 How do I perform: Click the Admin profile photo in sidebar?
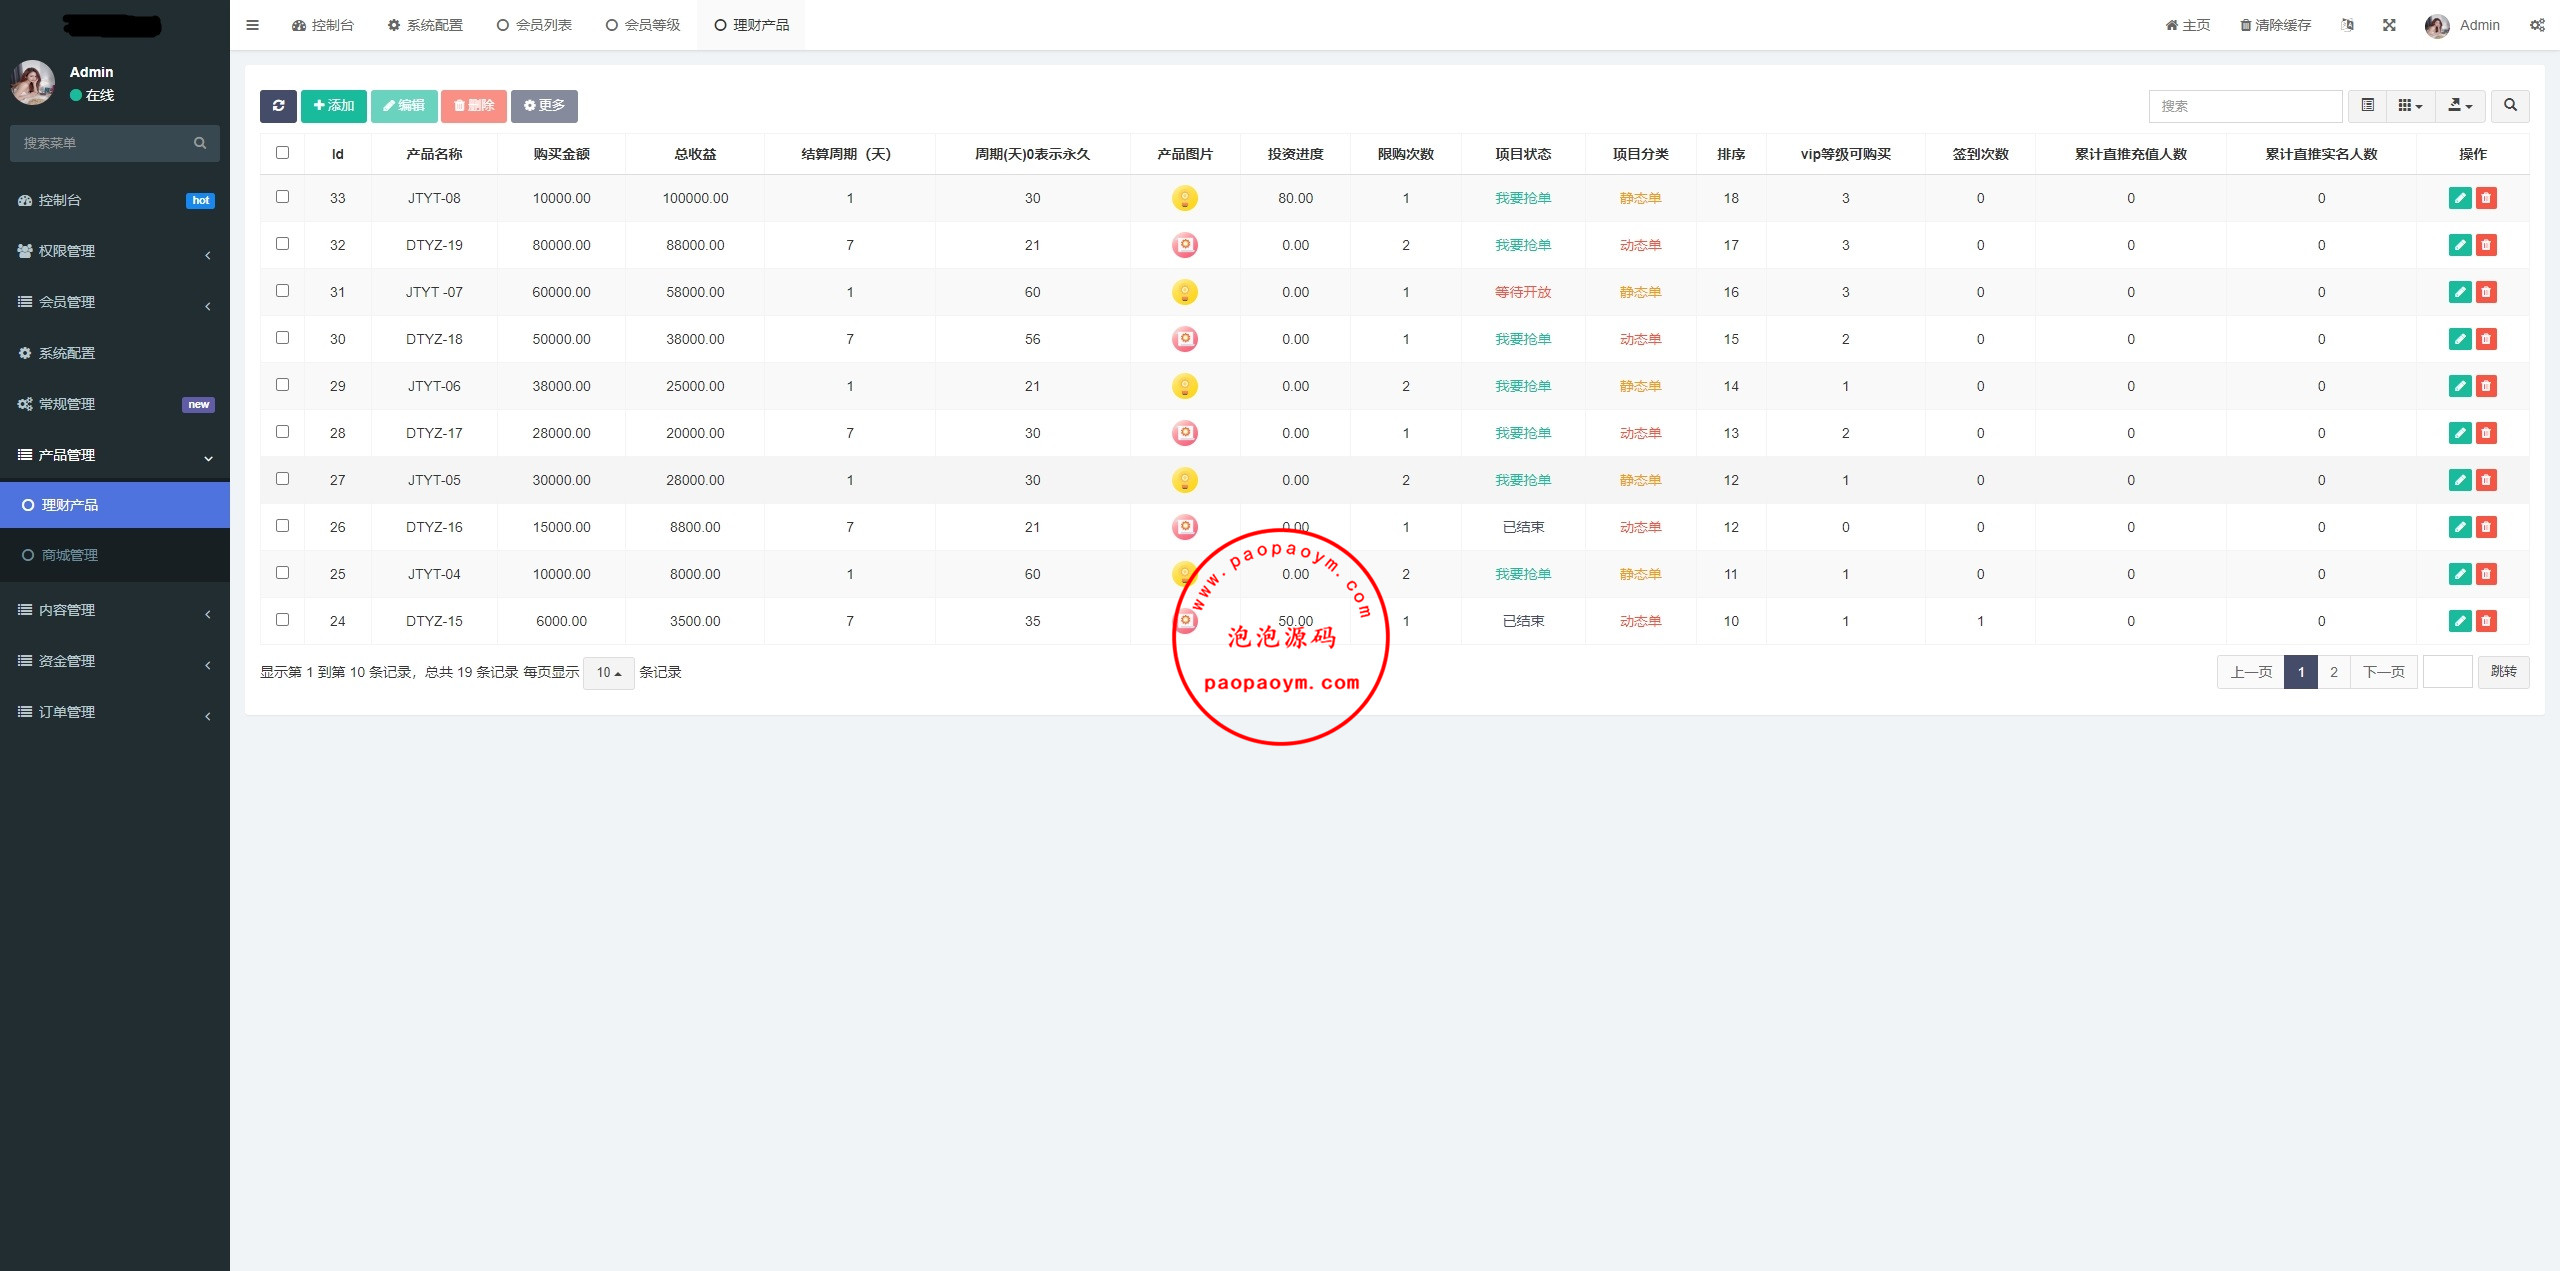click(33, 82)
